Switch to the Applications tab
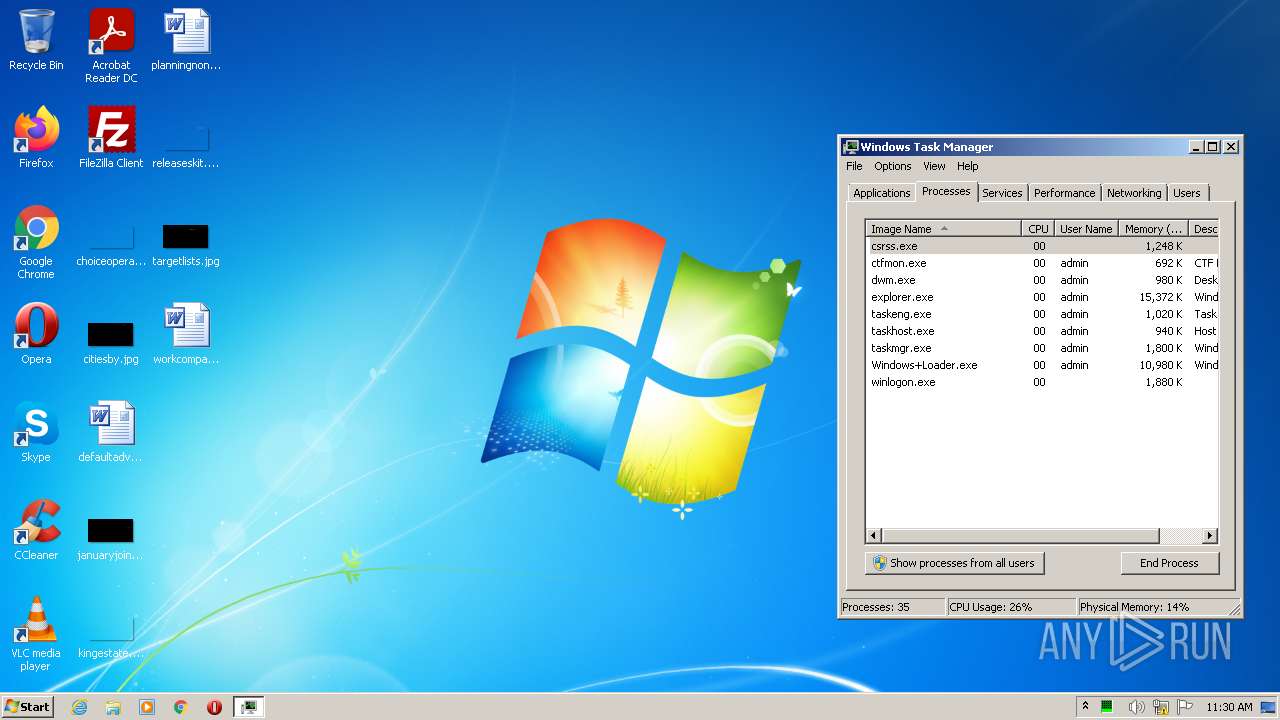This screenshot has height=720, width=1280. [881, 193]
